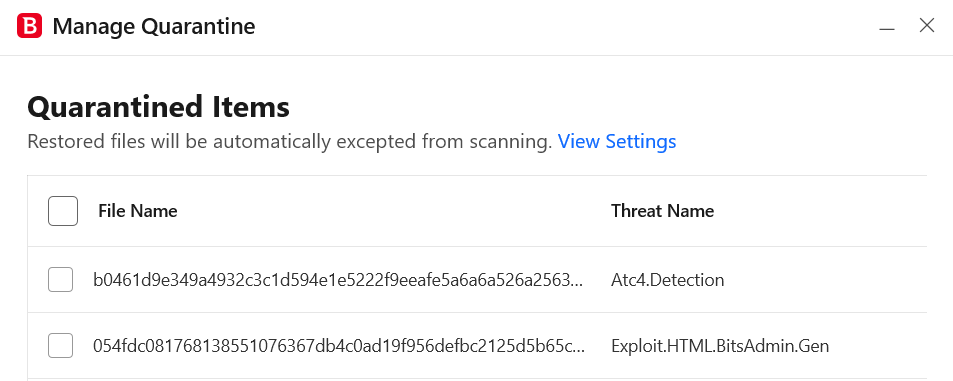Tick the select-all checkbox beside File Name
Viewport: 953px width, 381px height.
pyautogui.click(x=63, y=211)
